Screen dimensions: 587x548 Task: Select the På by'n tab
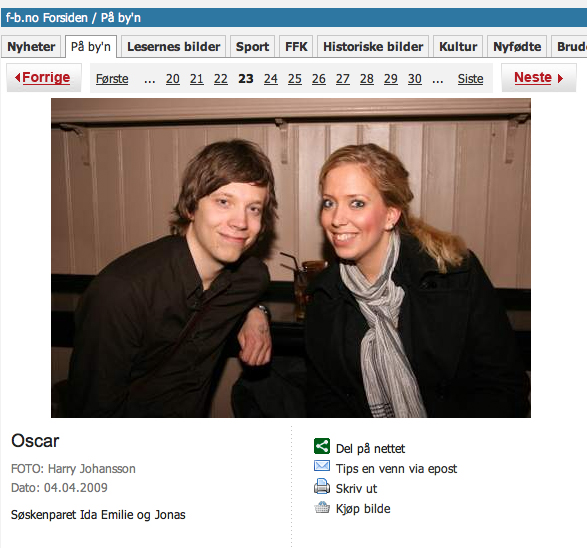tap(91, 47)
